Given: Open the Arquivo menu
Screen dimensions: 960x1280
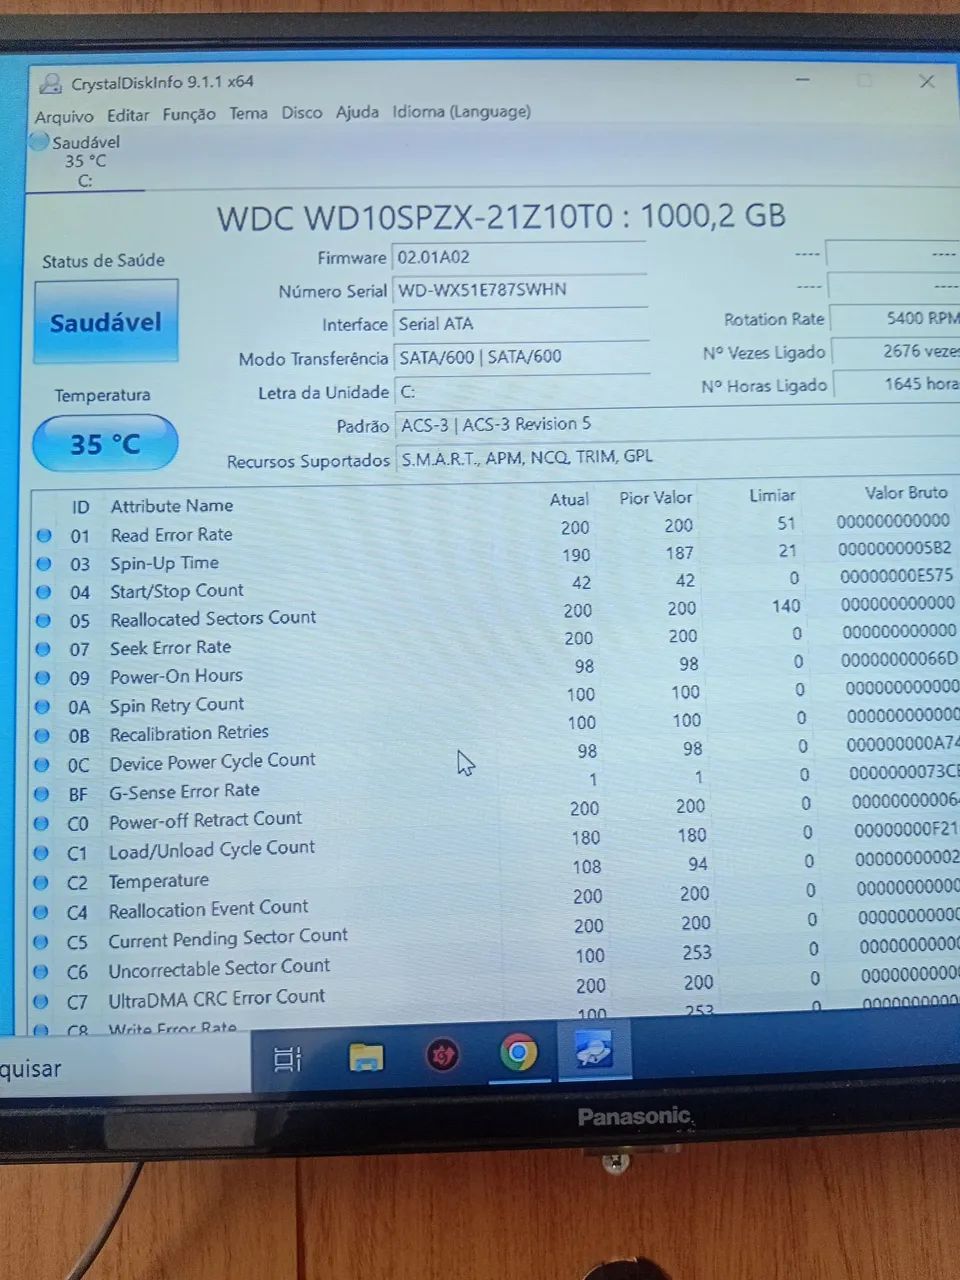Looking at the screenshot, I should 64,116.
